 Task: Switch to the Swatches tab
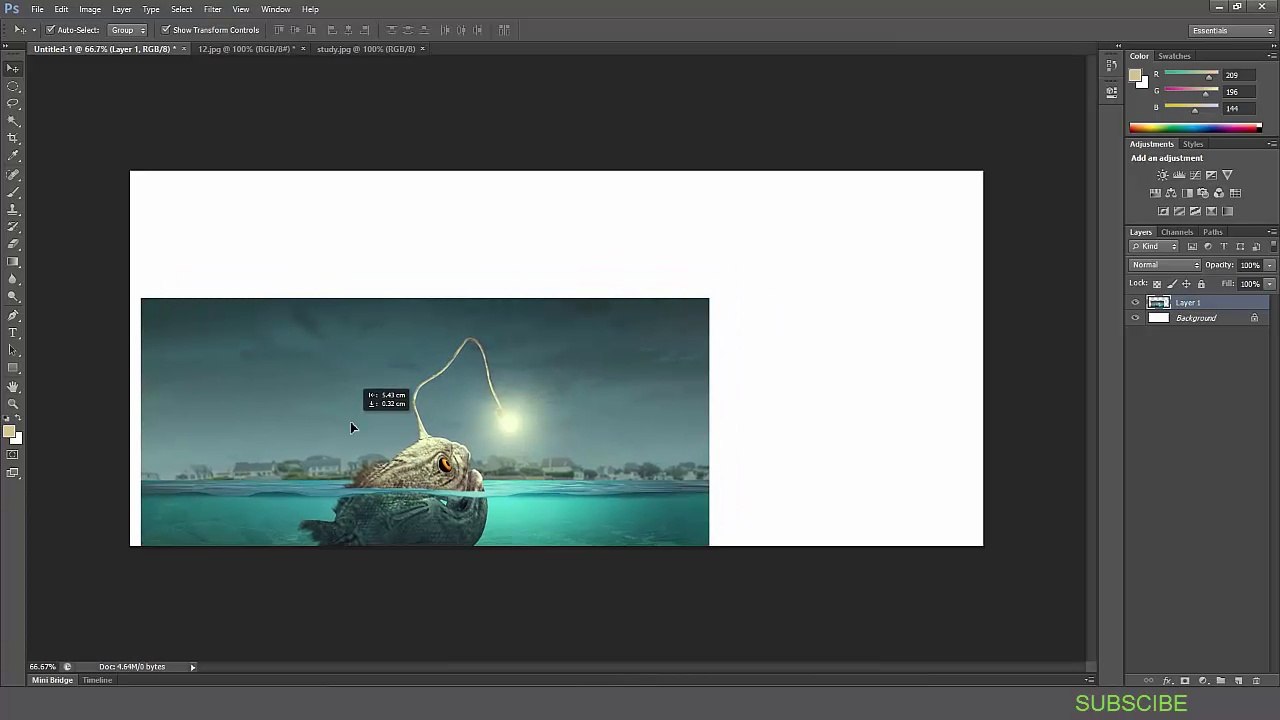click(x=1174, y=56)
